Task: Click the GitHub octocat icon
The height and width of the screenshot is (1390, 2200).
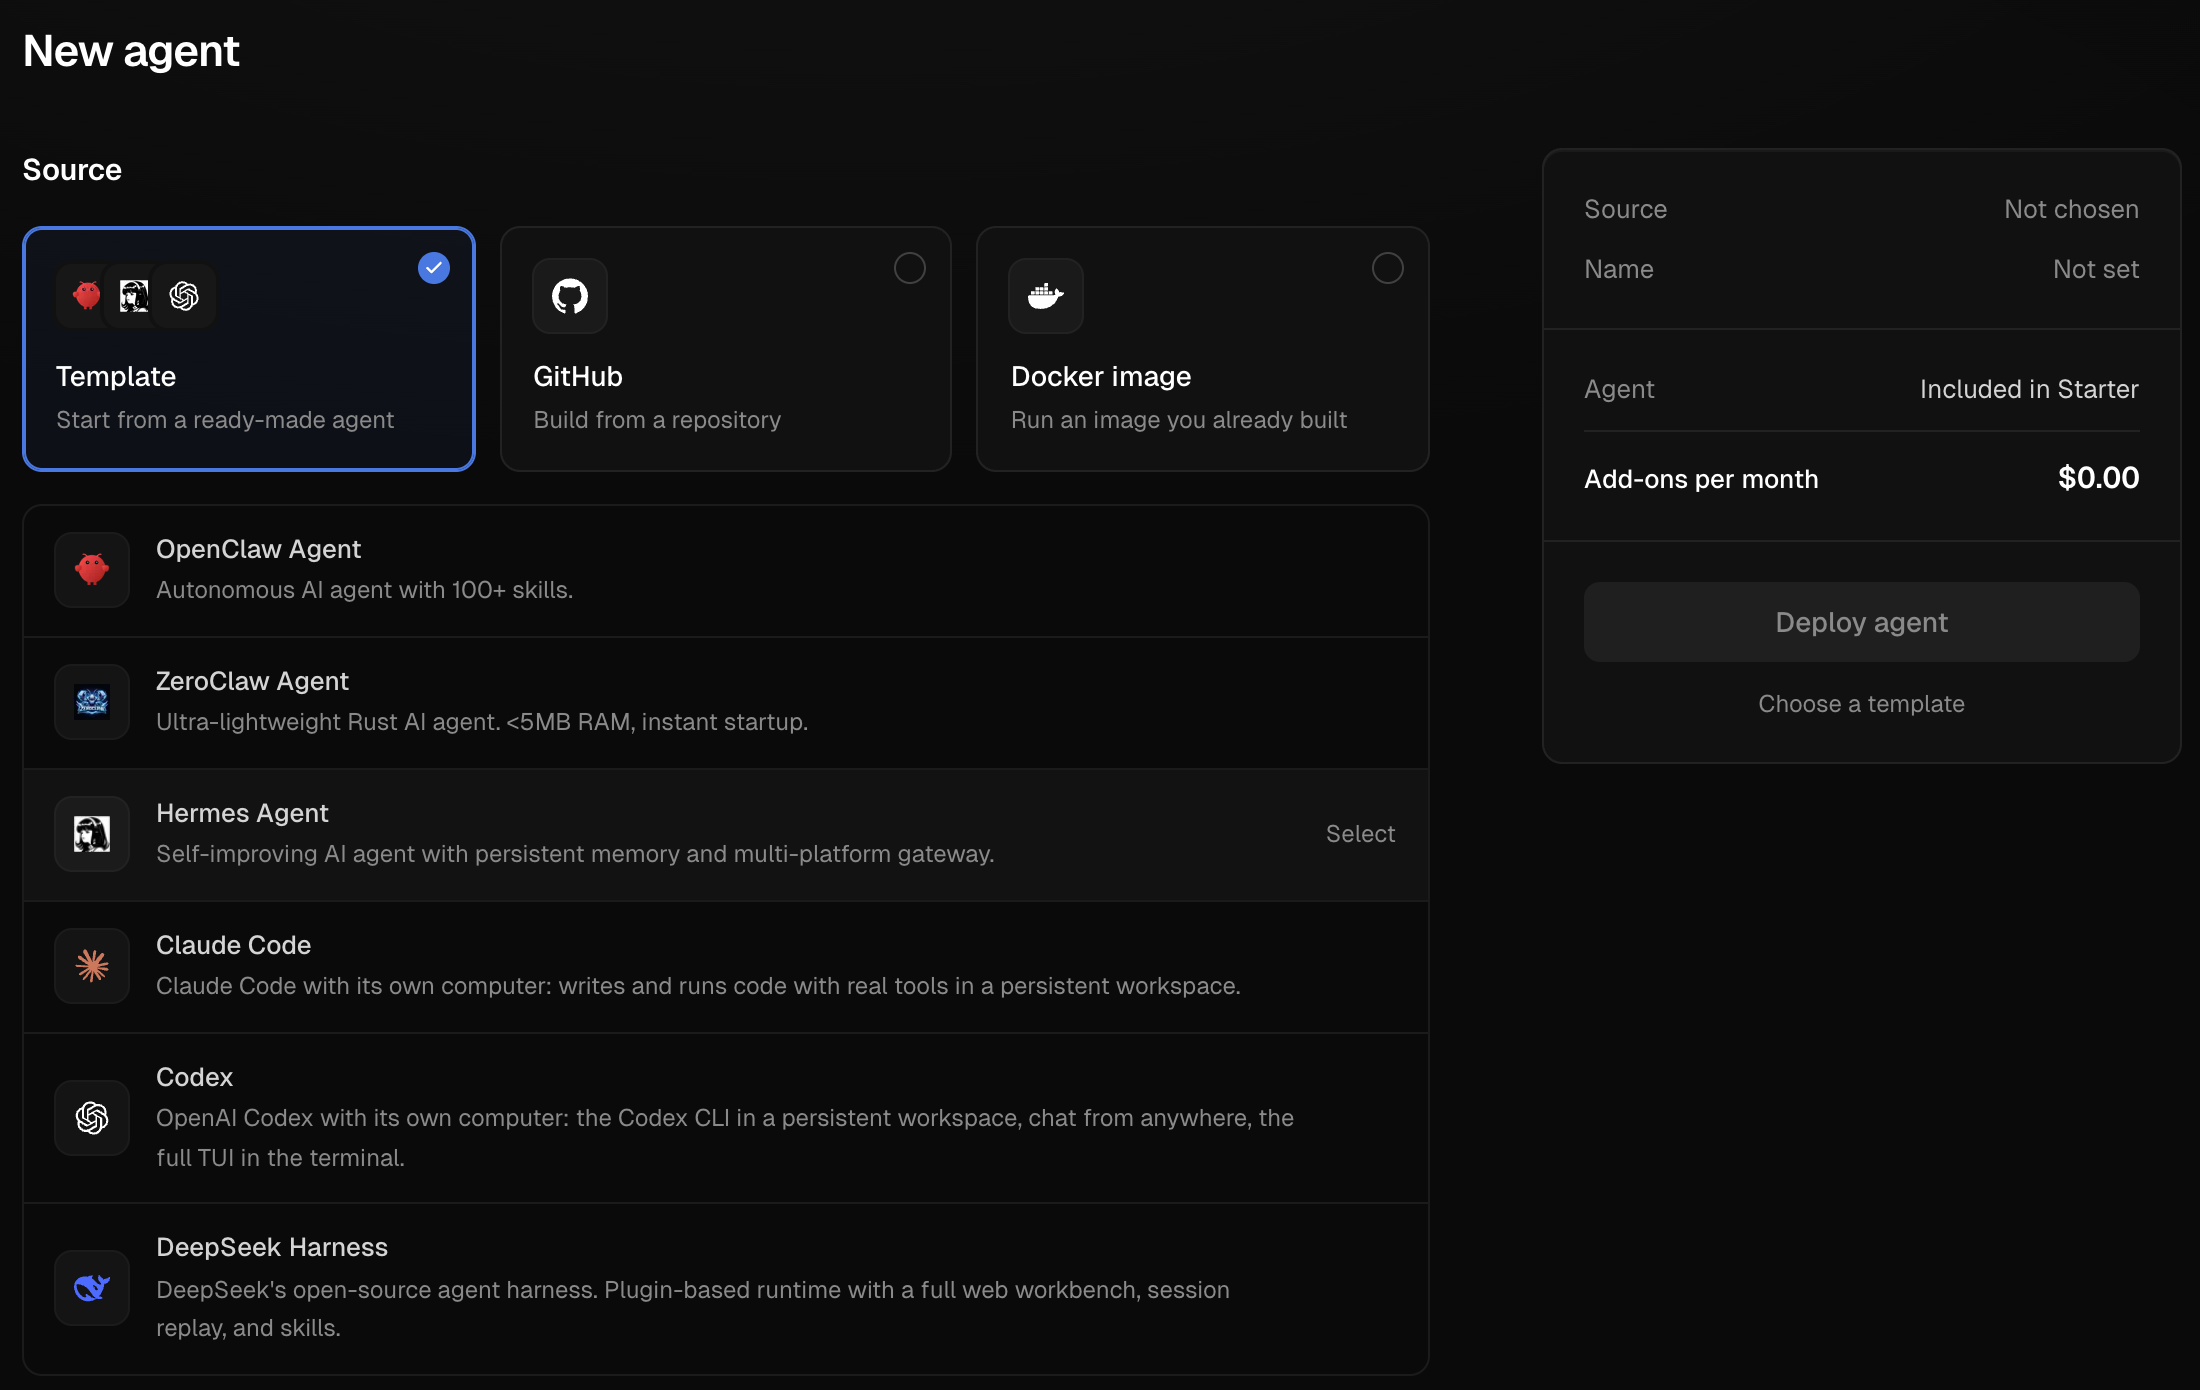Action: pos(570,296)
